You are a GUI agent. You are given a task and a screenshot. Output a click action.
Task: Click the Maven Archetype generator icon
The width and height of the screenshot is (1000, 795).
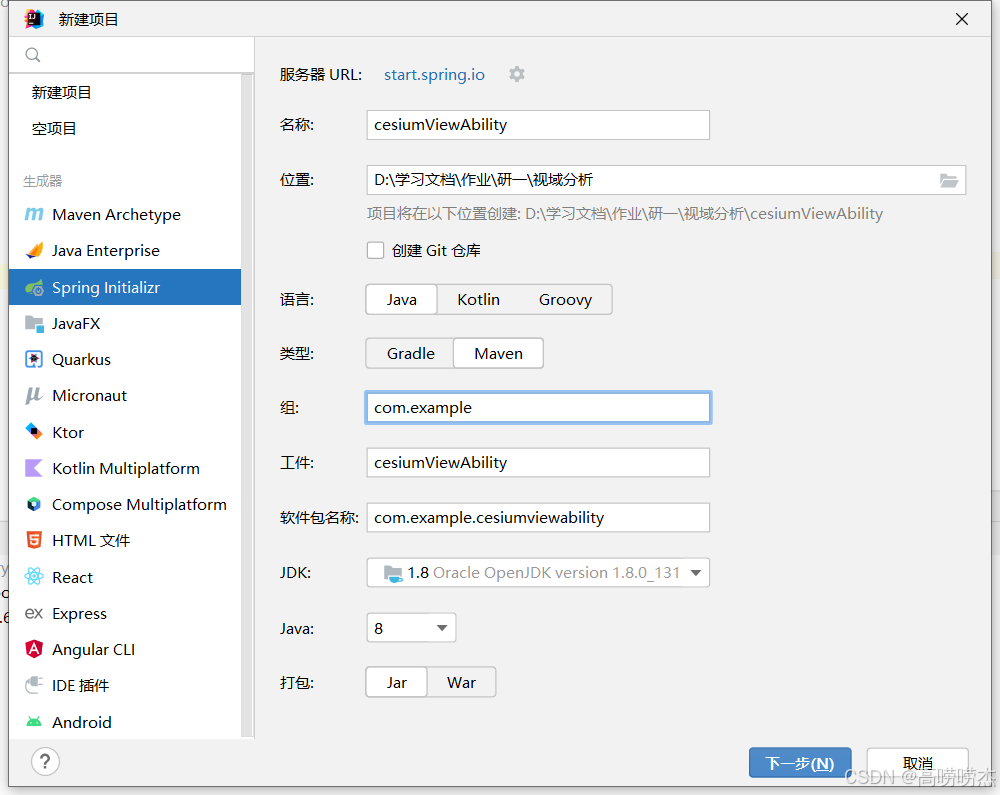pyautogui.click(x=34, y=214)
